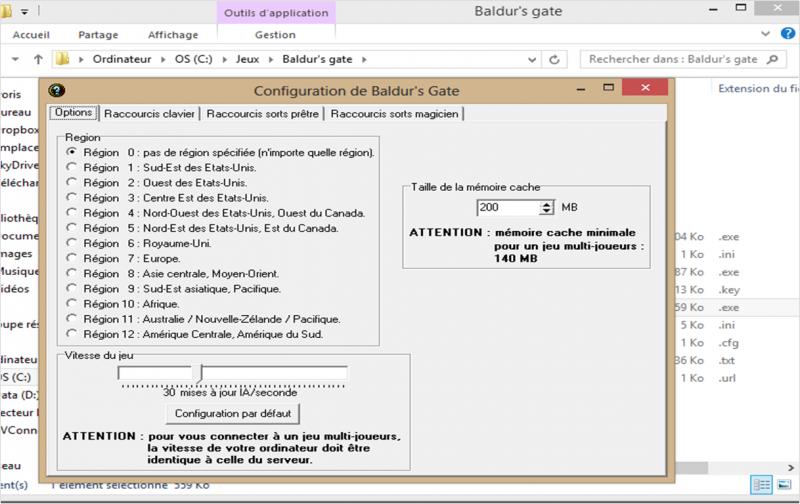
Task: Click the Baldur's Gate configuration window icon
Action: point(57,90)
